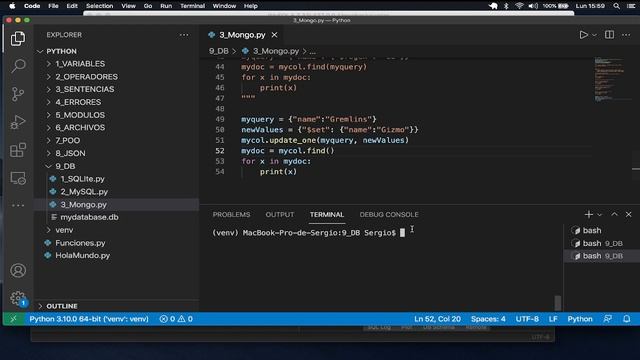Screen dimensions: 640x360
Task: Open feedback icon in status bar
Action: (x=607, y=319)
